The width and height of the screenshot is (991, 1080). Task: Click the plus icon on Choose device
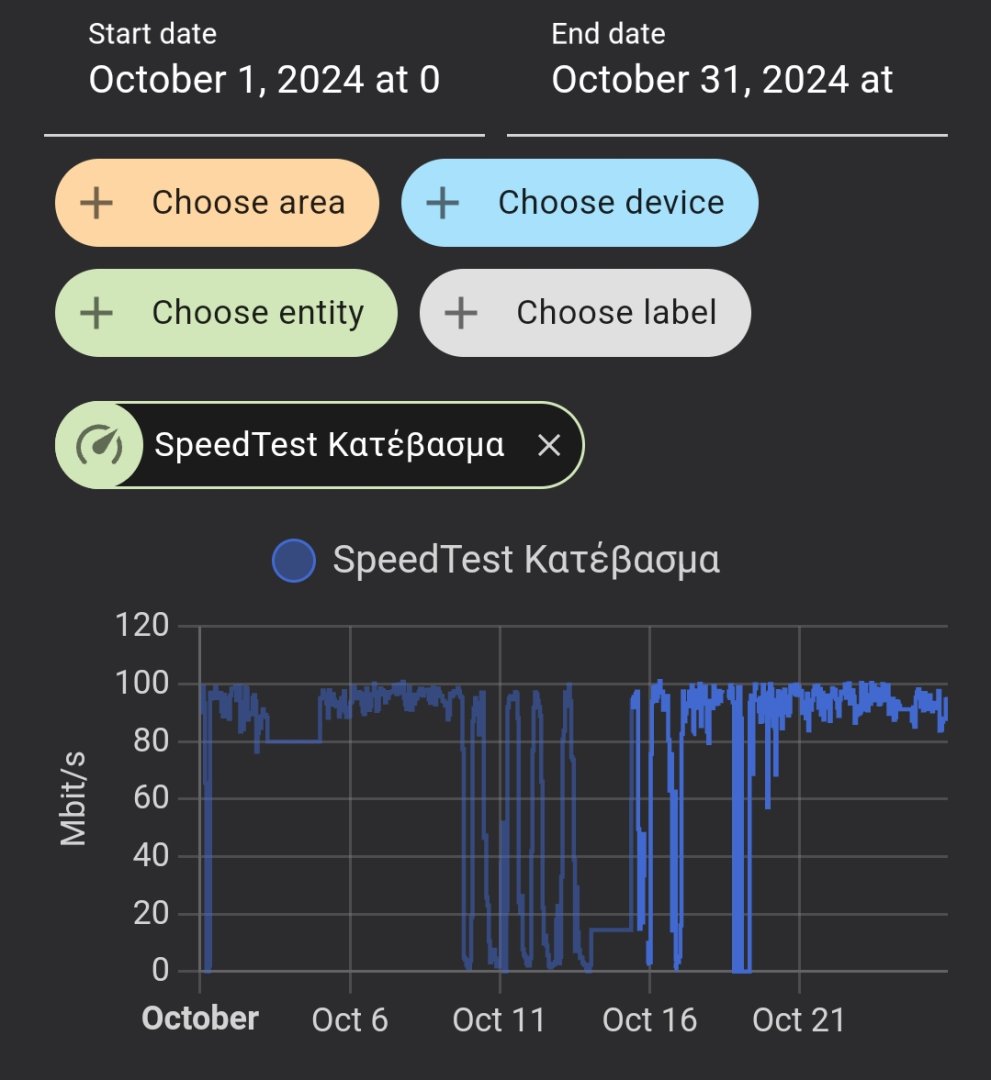442,203
